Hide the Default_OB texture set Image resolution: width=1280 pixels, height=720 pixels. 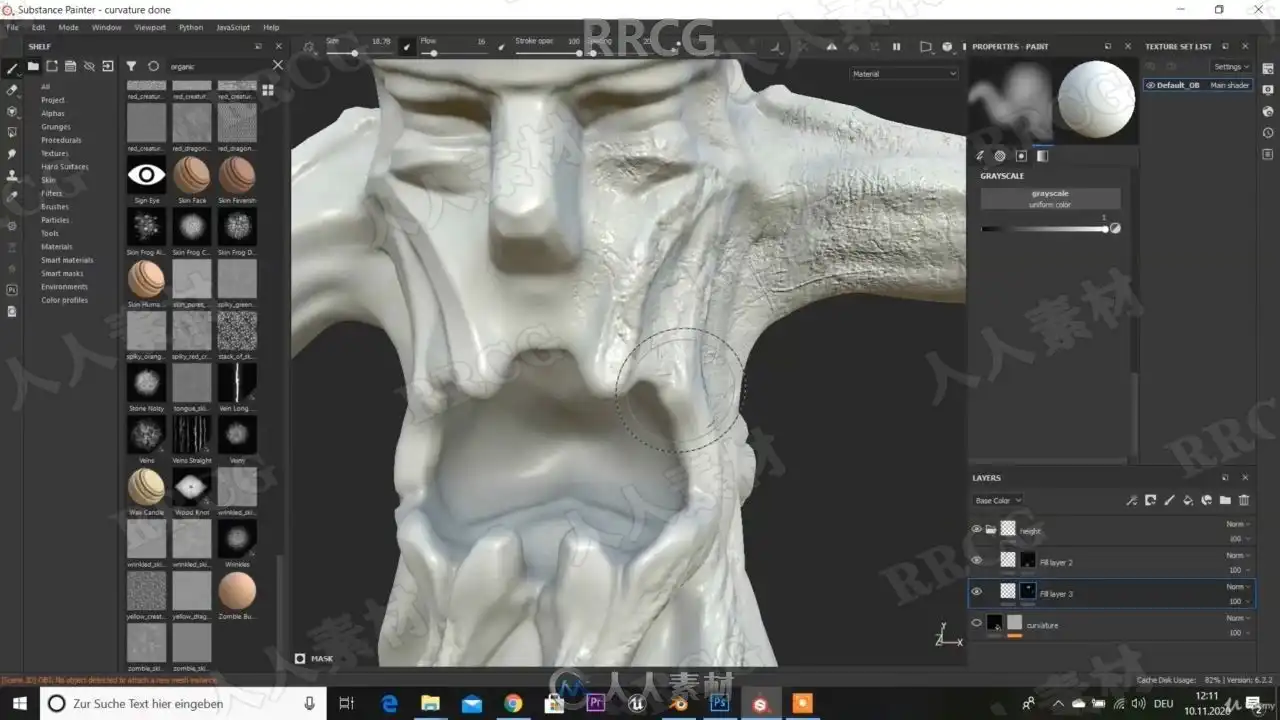point(1151,86)
